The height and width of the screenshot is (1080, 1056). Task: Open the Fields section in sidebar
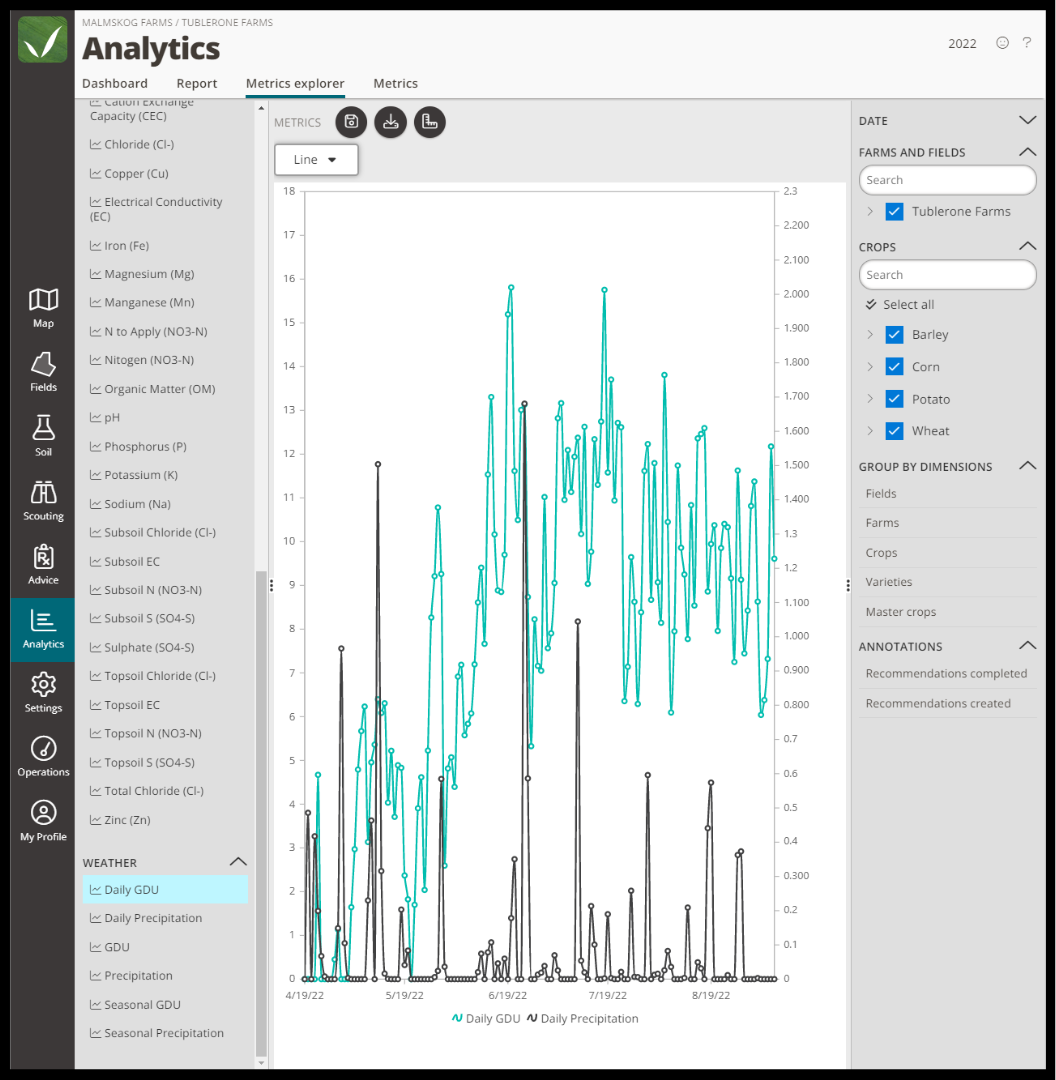click(x=43, y=372)
